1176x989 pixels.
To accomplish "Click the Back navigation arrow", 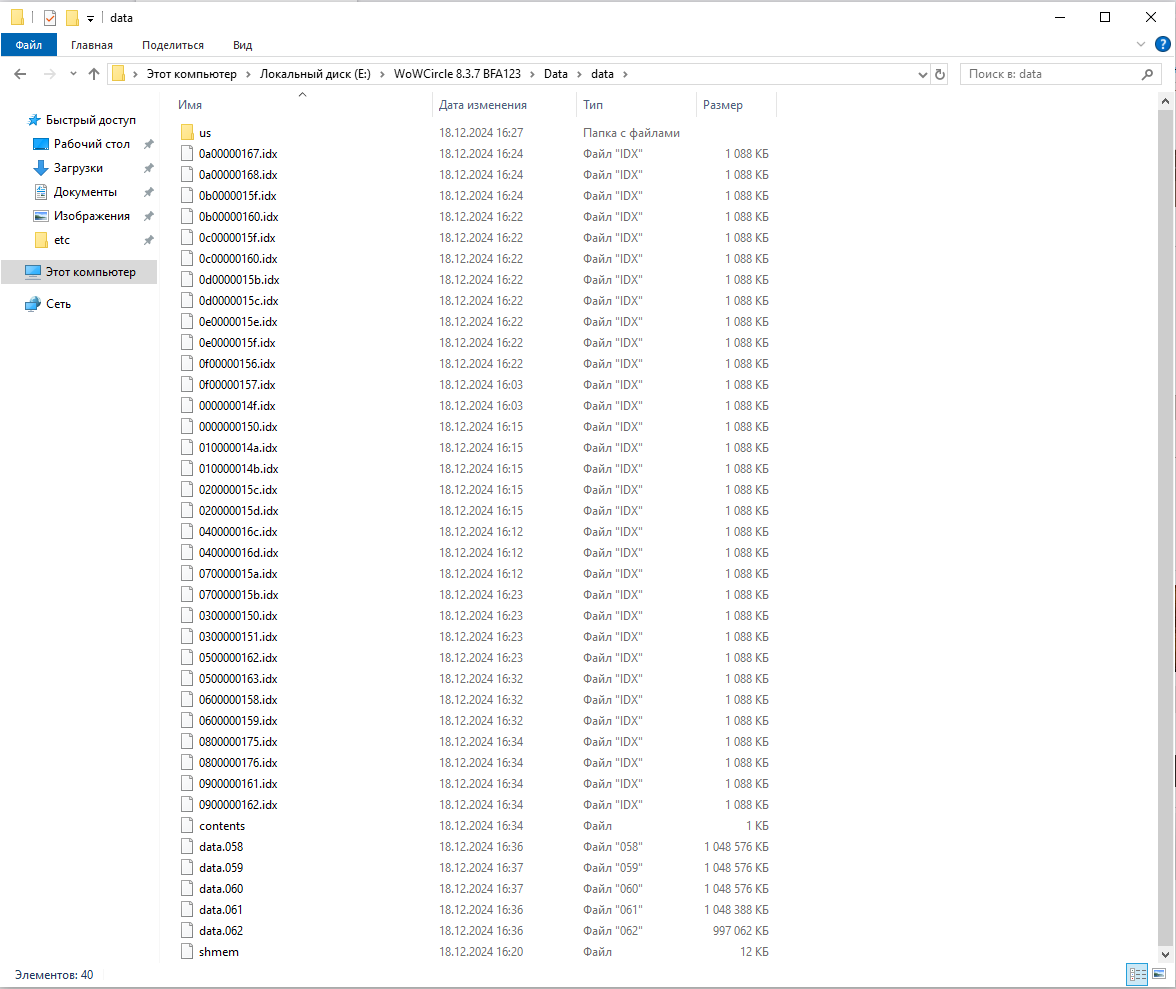I will 20,74.
